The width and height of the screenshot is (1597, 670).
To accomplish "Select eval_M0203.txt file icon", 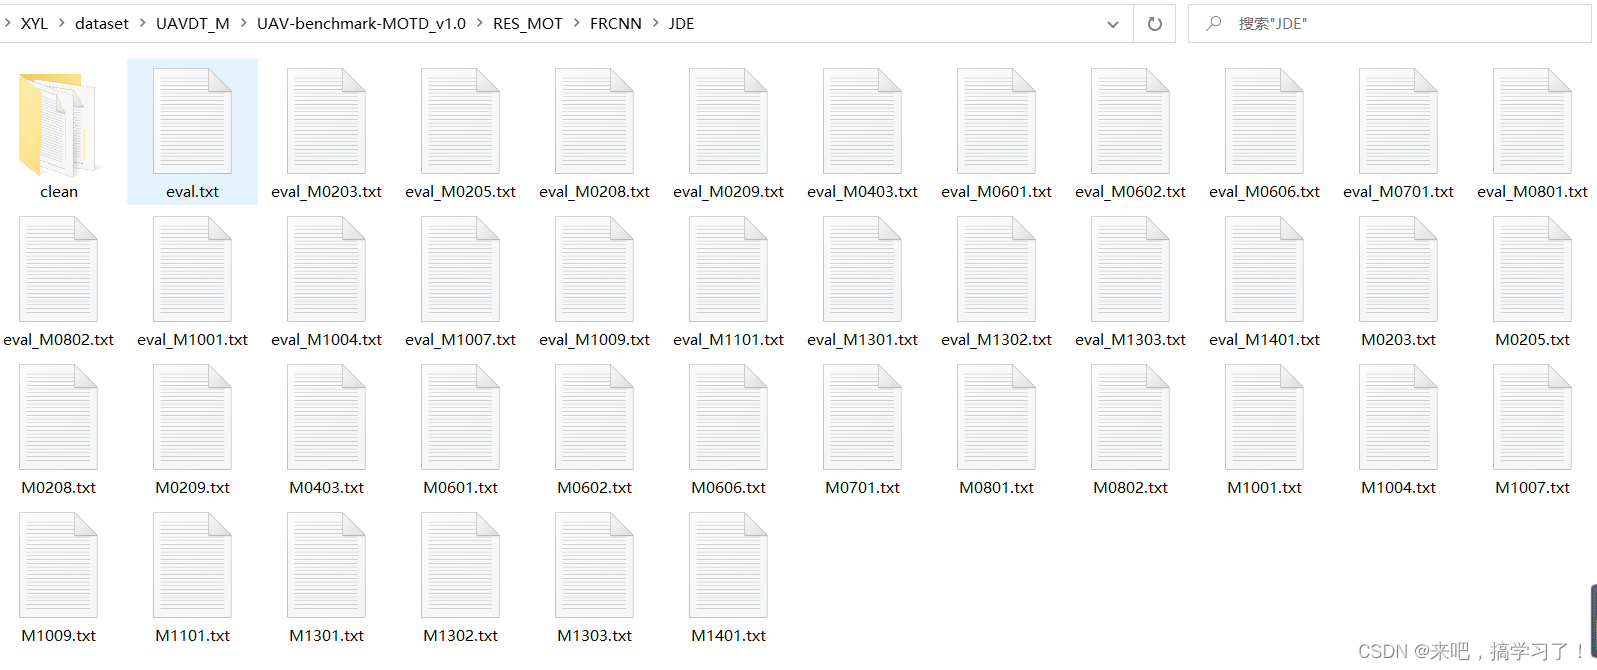I will pyautogui.click(x=326, y=121).
